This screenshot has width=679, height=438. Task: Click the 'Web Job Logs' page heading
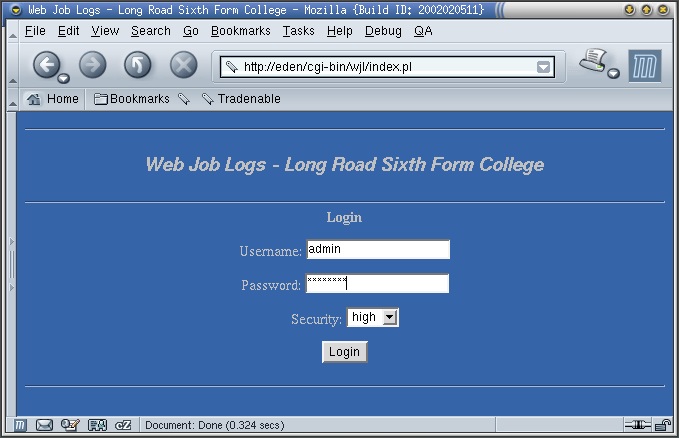pyautogui.click(x=345, y=165)
